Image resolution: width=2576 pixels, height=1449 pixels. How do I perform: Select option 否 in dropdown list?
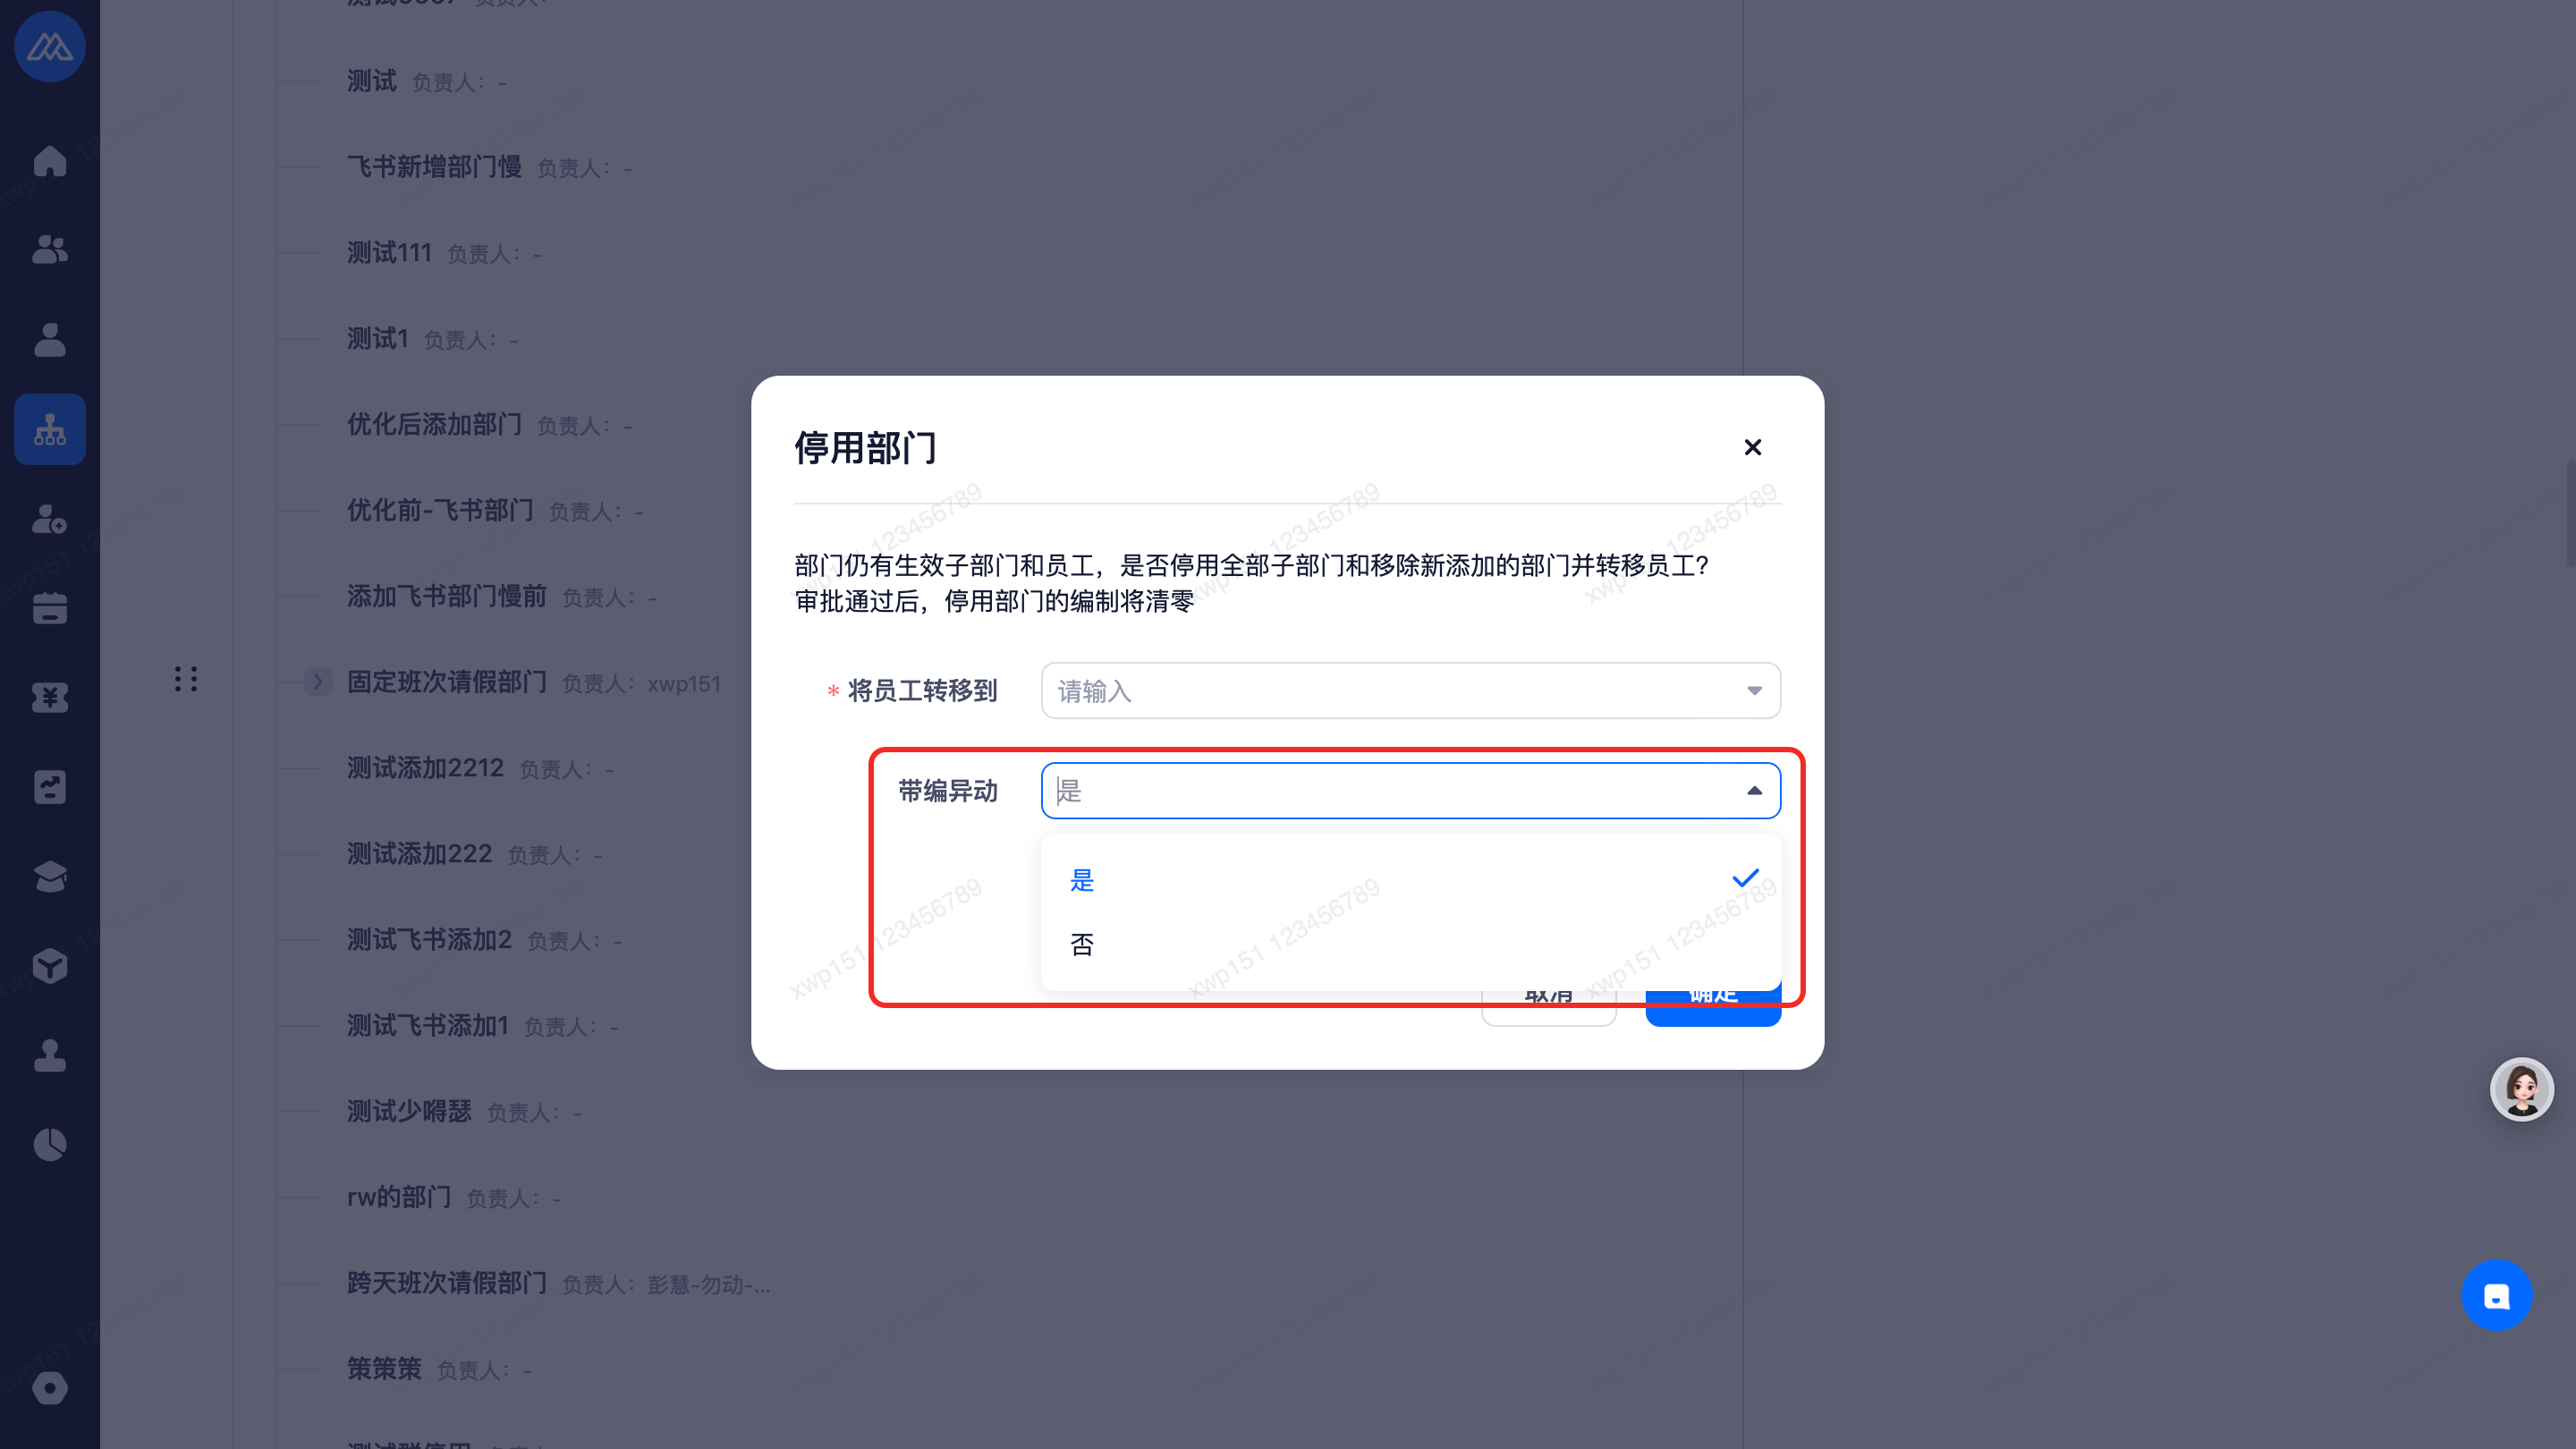coord(1082,945)
